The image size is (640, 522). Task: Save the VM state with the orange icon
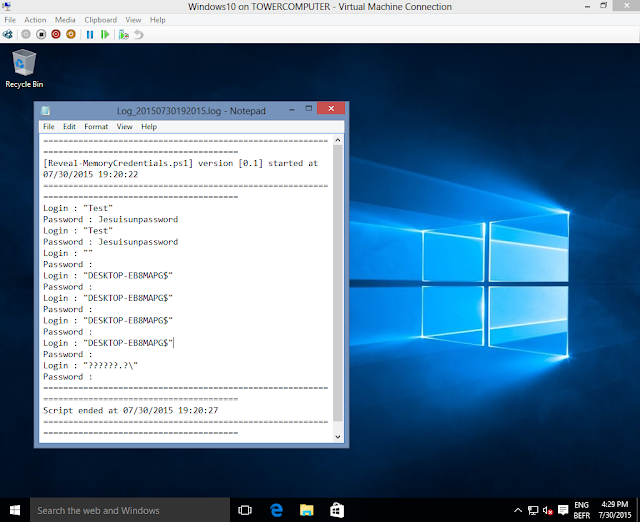(x=71, y=35)
